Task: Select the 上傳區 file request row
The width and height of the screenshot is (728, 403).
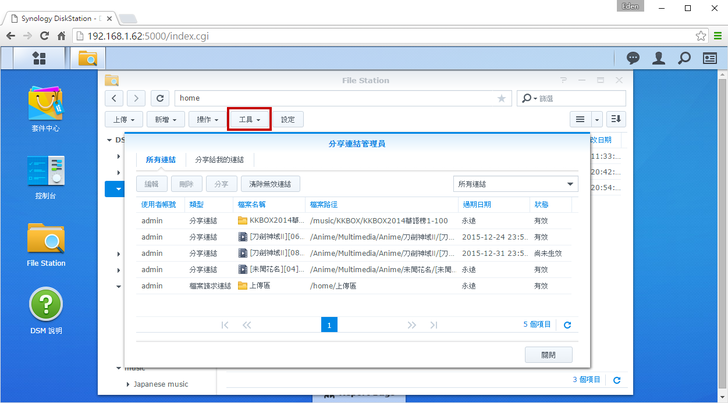Action: coord(350,285)
